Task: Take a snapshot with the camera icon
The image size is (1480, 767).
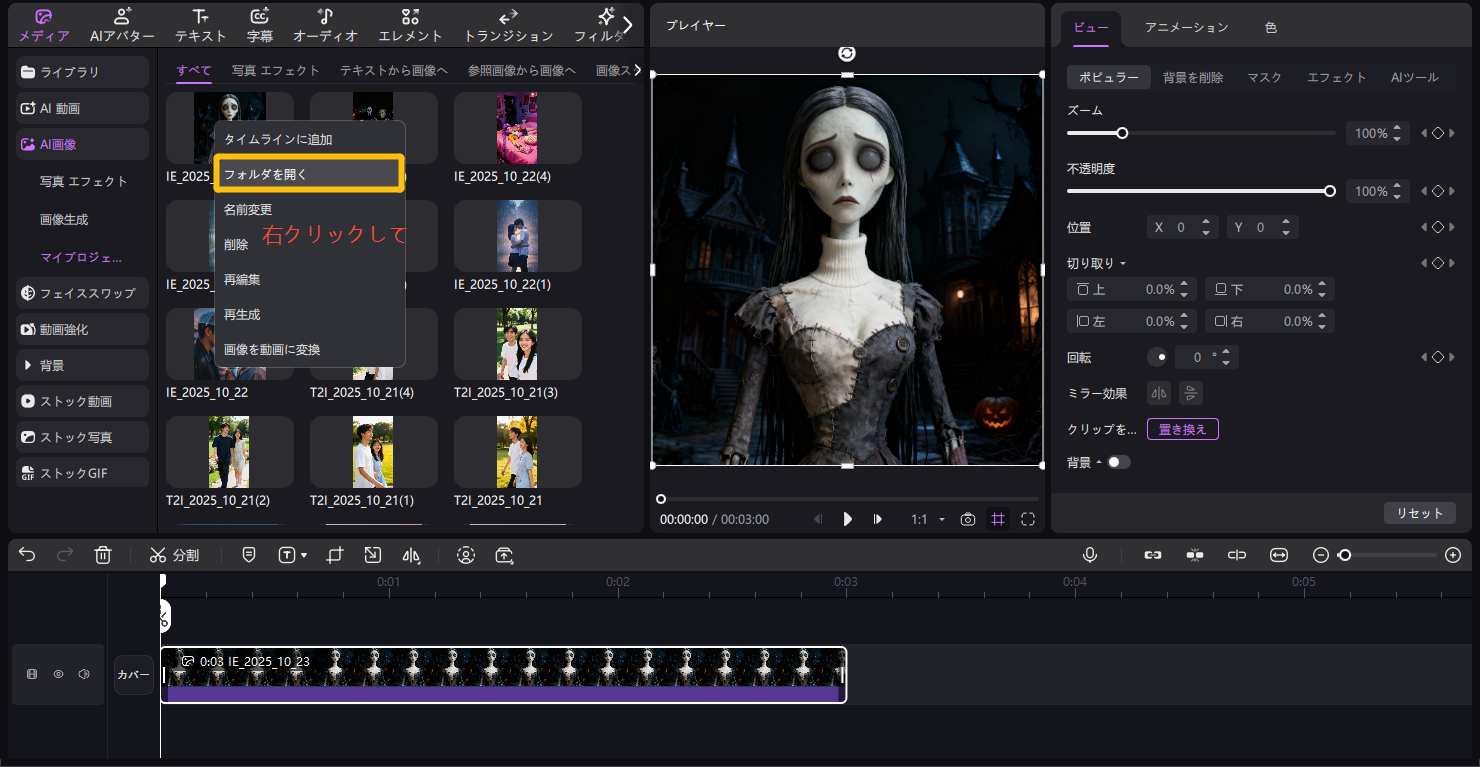Action: click(967, 519)
